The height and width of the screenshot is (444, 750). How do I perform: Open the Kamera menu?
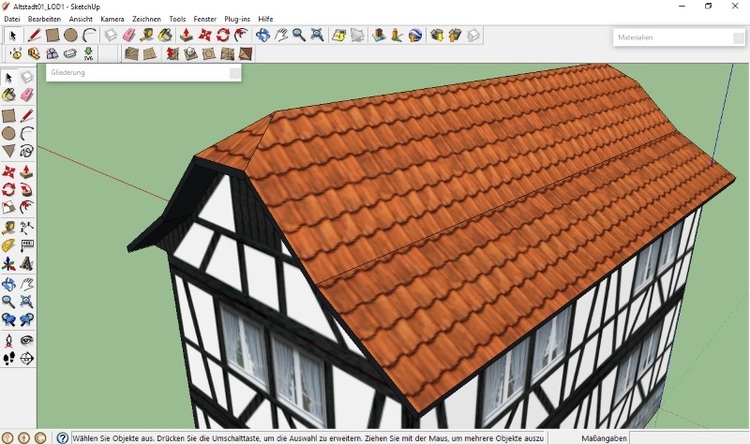pyautogui.click(x=112, y=19)
